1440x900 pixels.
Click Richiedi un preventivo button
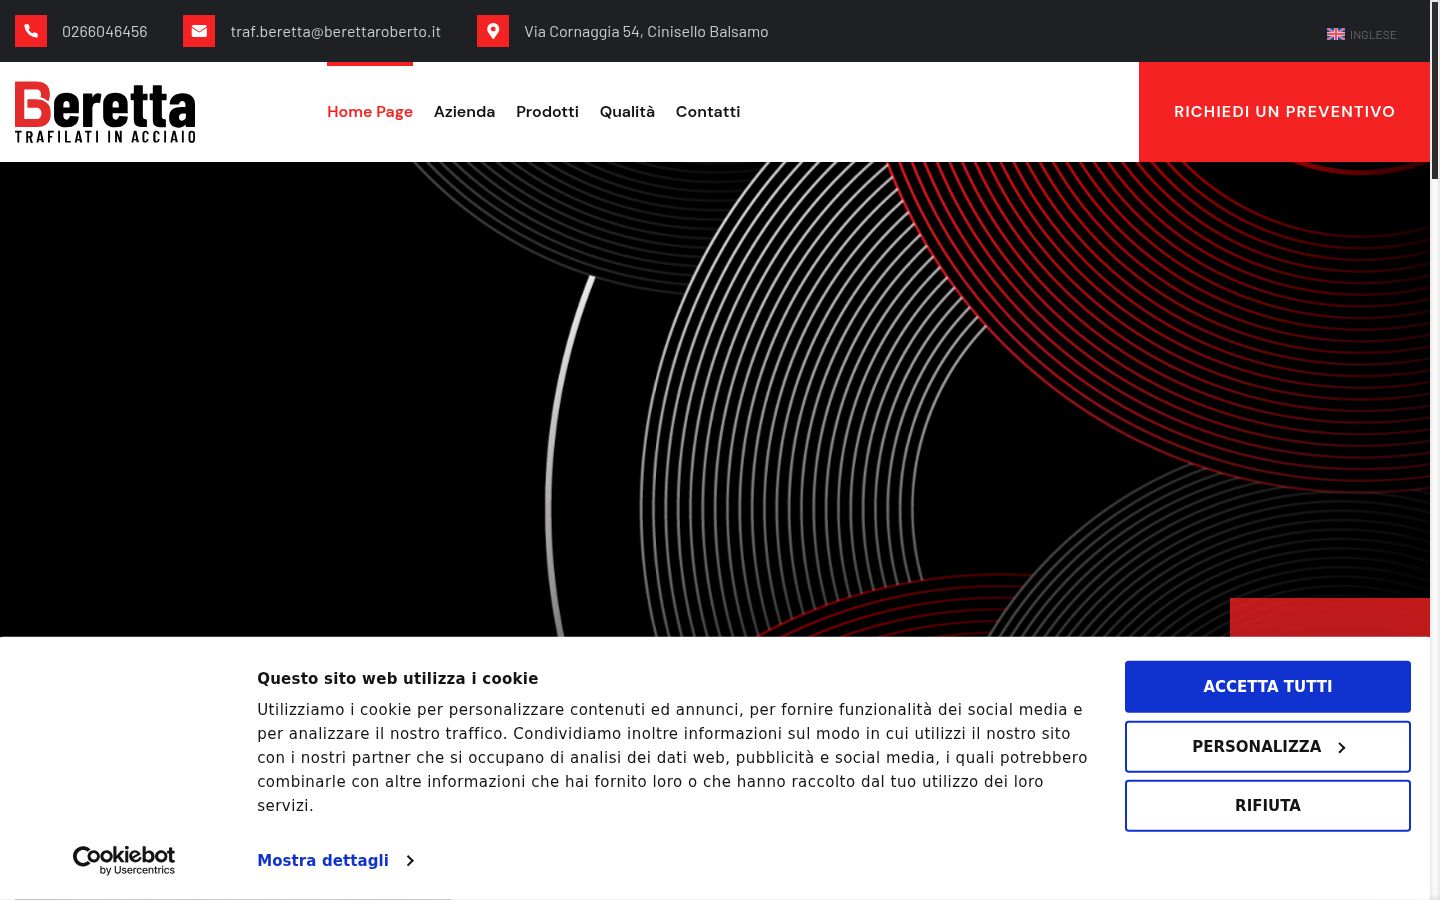coord(1284,112)
